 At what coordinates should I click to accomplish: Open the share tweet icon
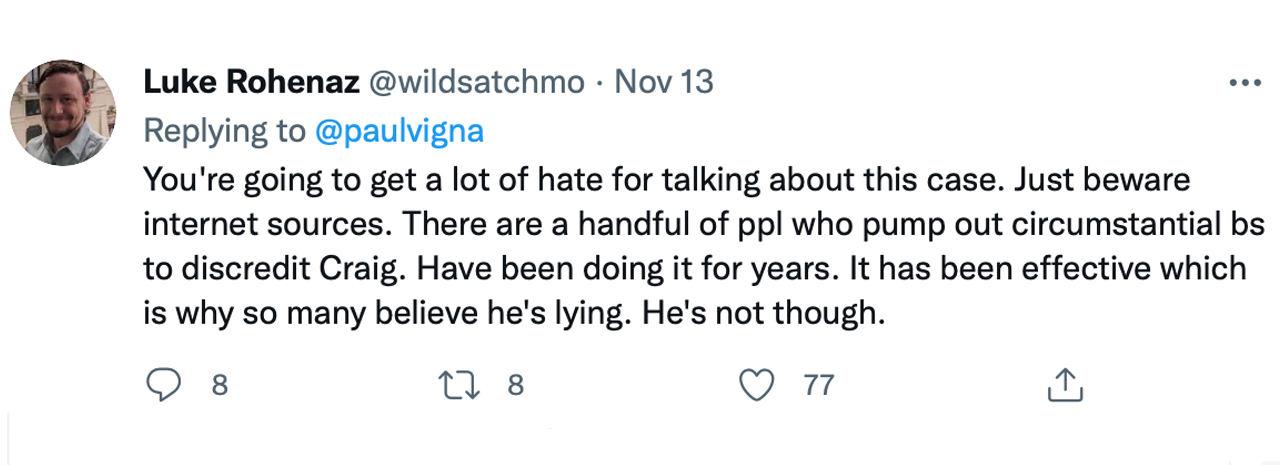point(1065,385)
